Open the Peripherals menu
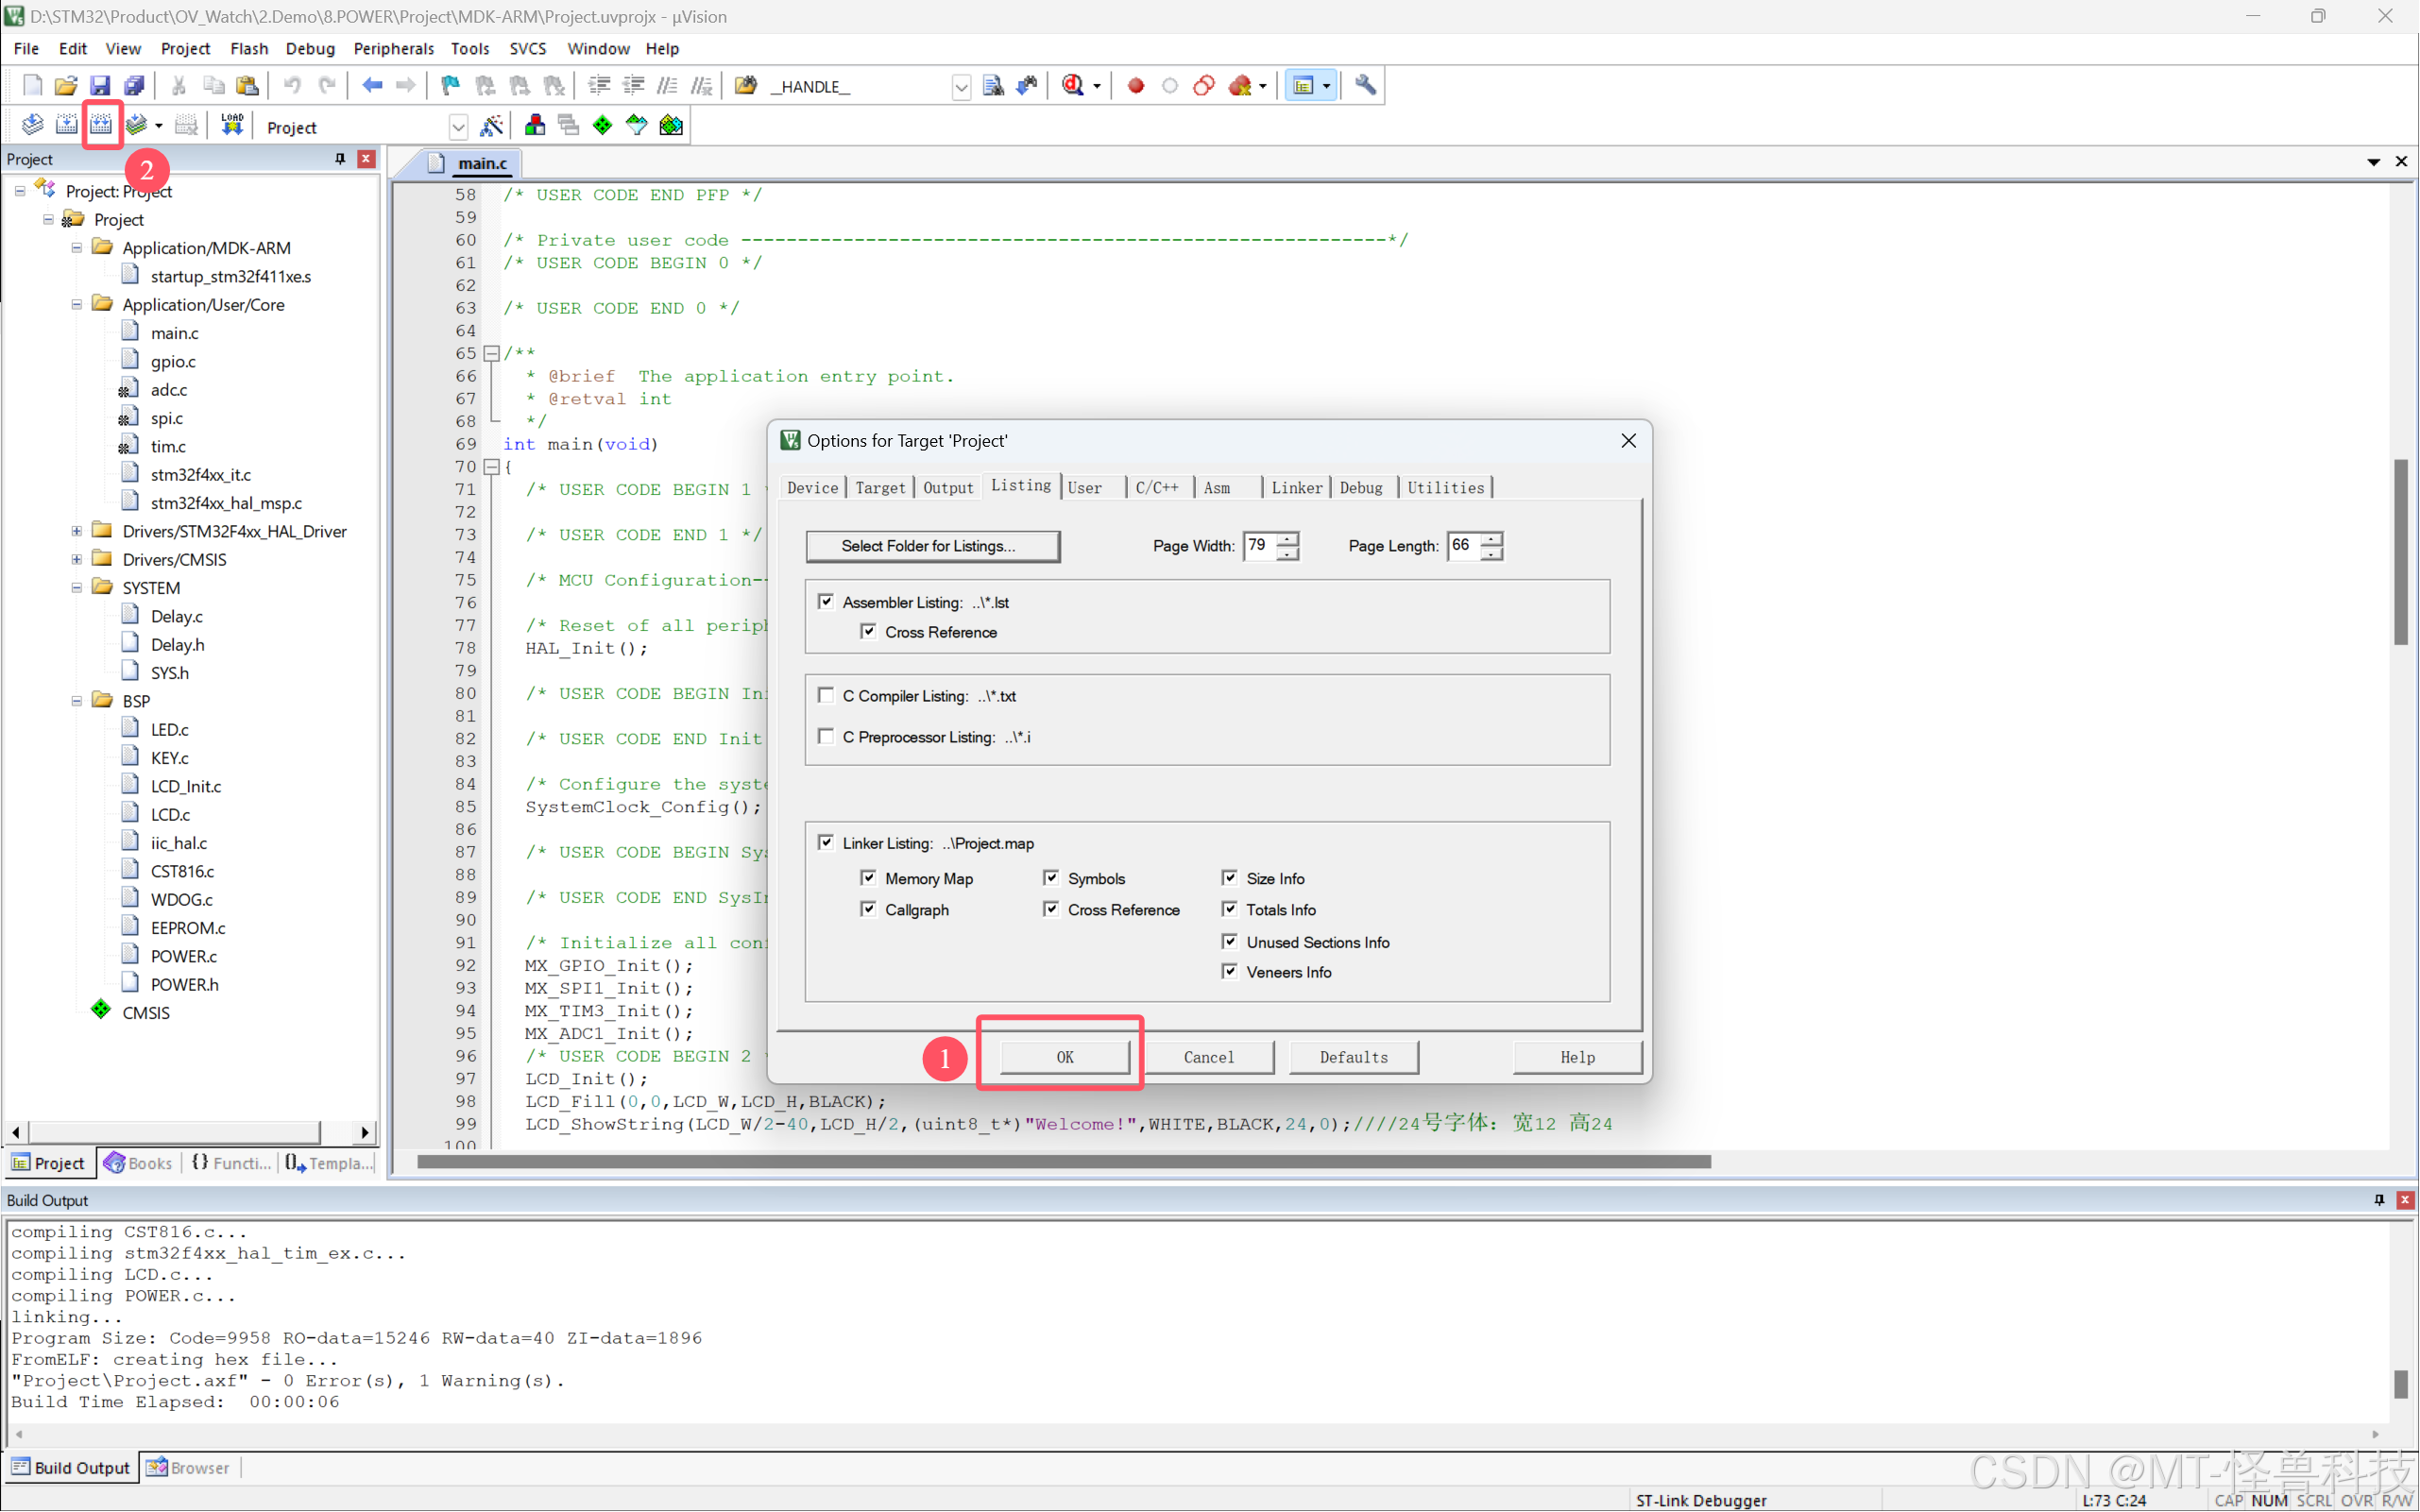 click(x=393, y=48)
